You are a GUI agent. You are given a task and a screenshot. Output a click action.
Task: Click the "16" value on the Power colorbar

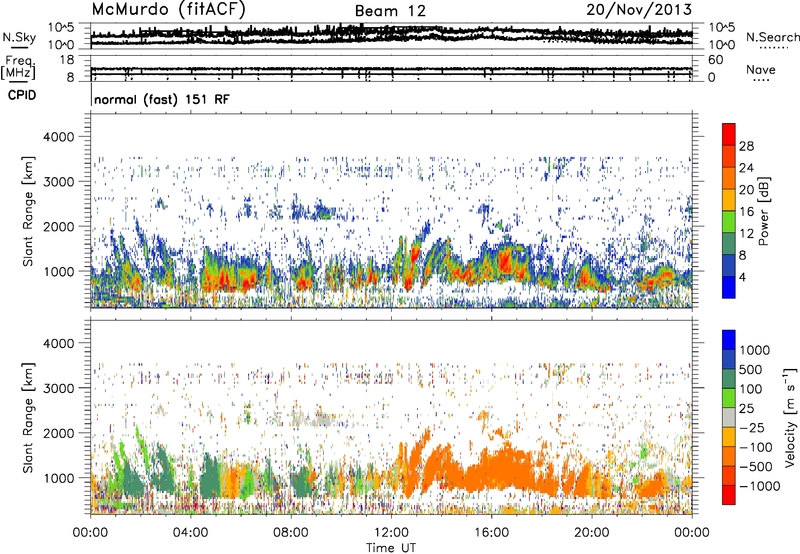[746, 212]
